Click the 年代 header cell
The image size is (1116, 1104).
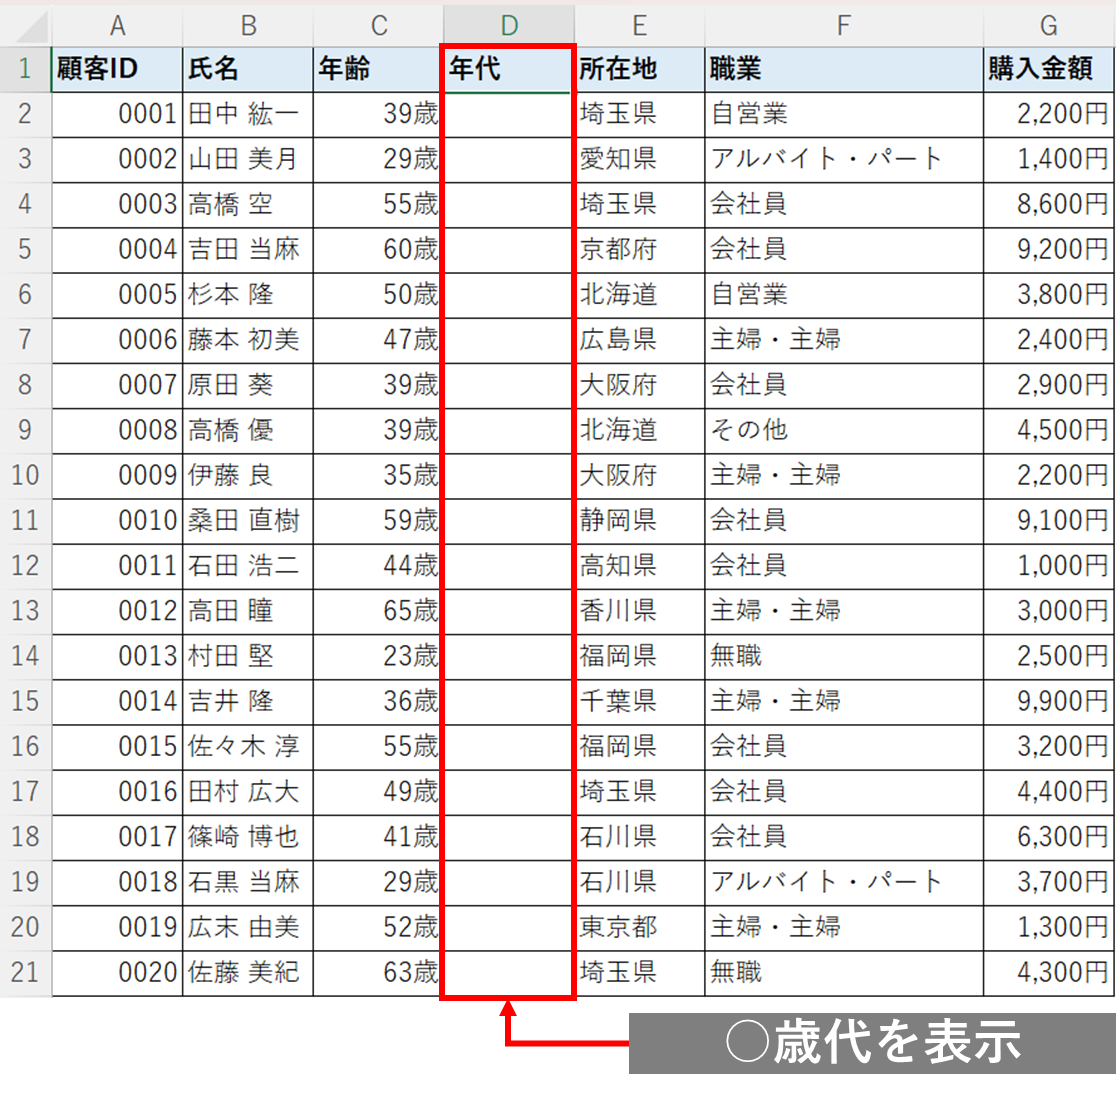(x=507, y=69)
